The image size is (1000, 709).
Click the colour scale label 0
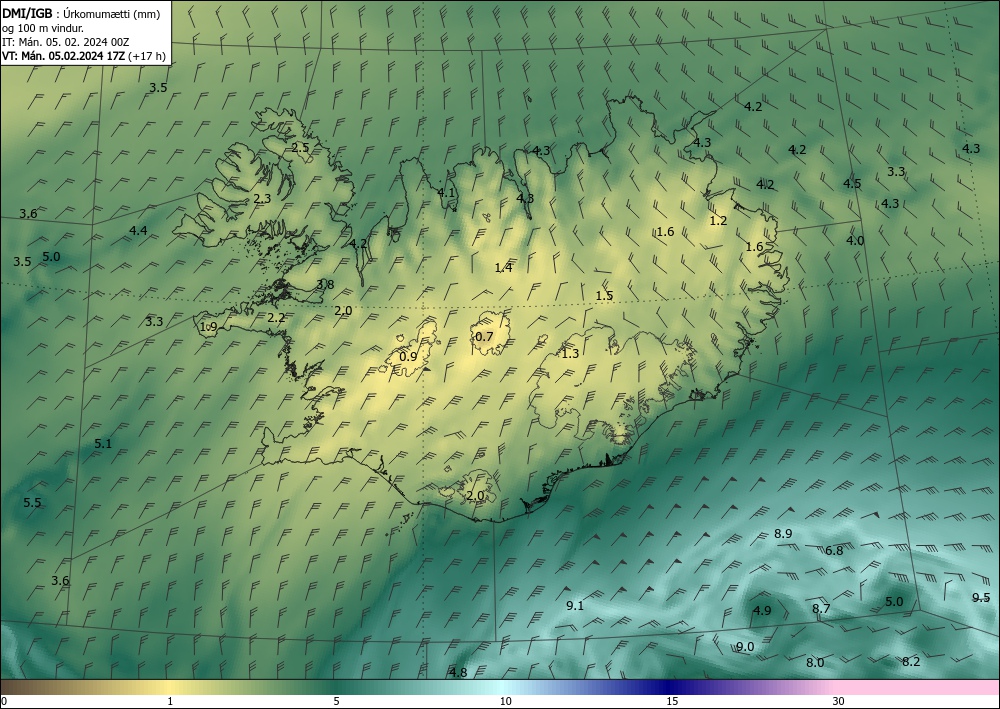[4, 701]
